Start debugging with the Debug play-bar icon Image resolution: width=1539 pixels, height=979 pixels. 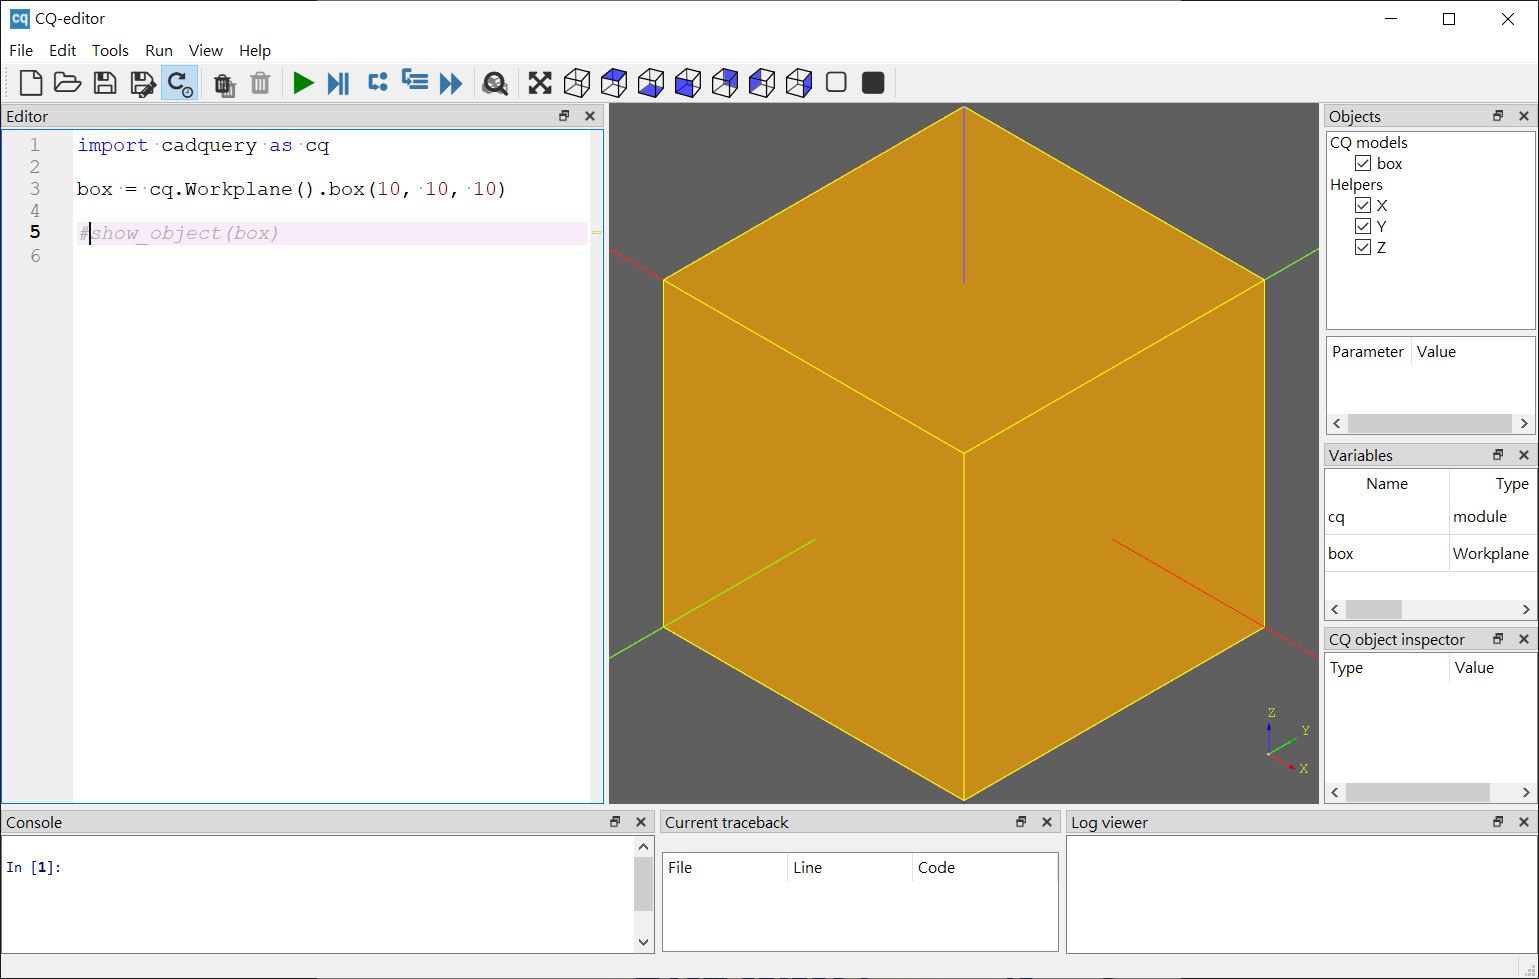(x=339, y=83)
